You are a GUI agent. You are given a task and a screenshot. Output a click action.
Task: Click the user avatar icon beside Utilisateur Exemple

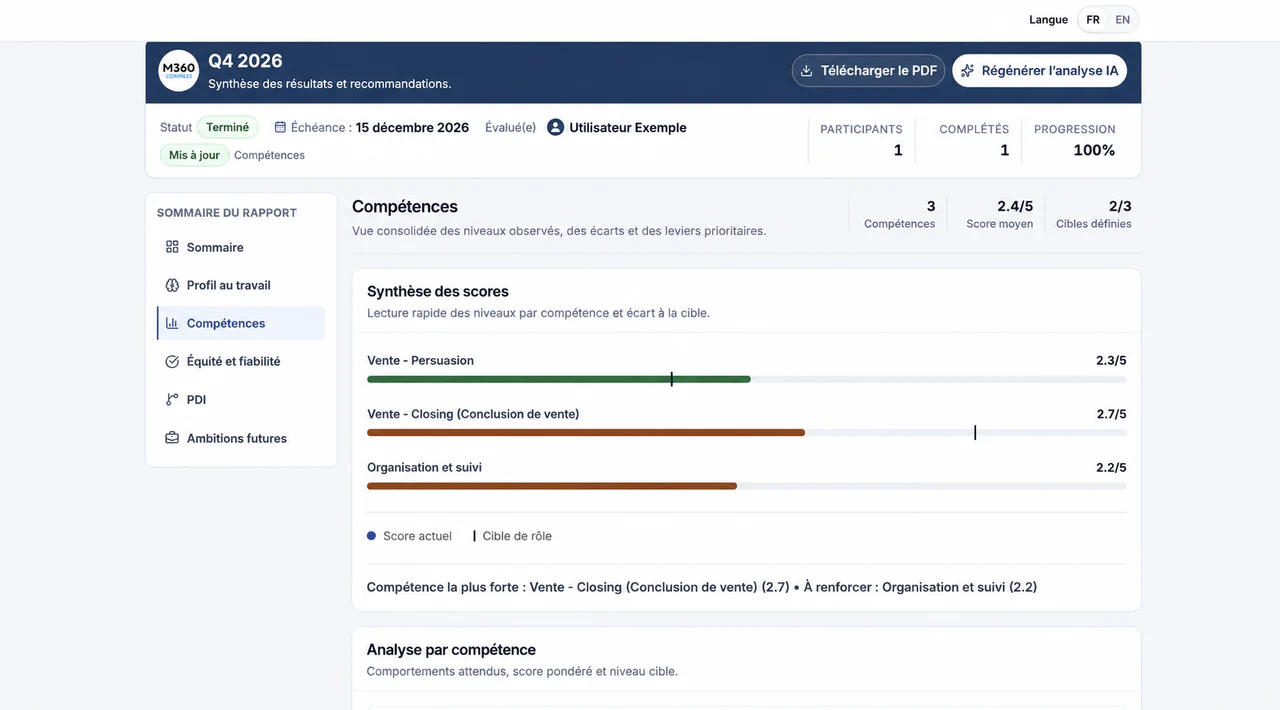coord(556,127)
